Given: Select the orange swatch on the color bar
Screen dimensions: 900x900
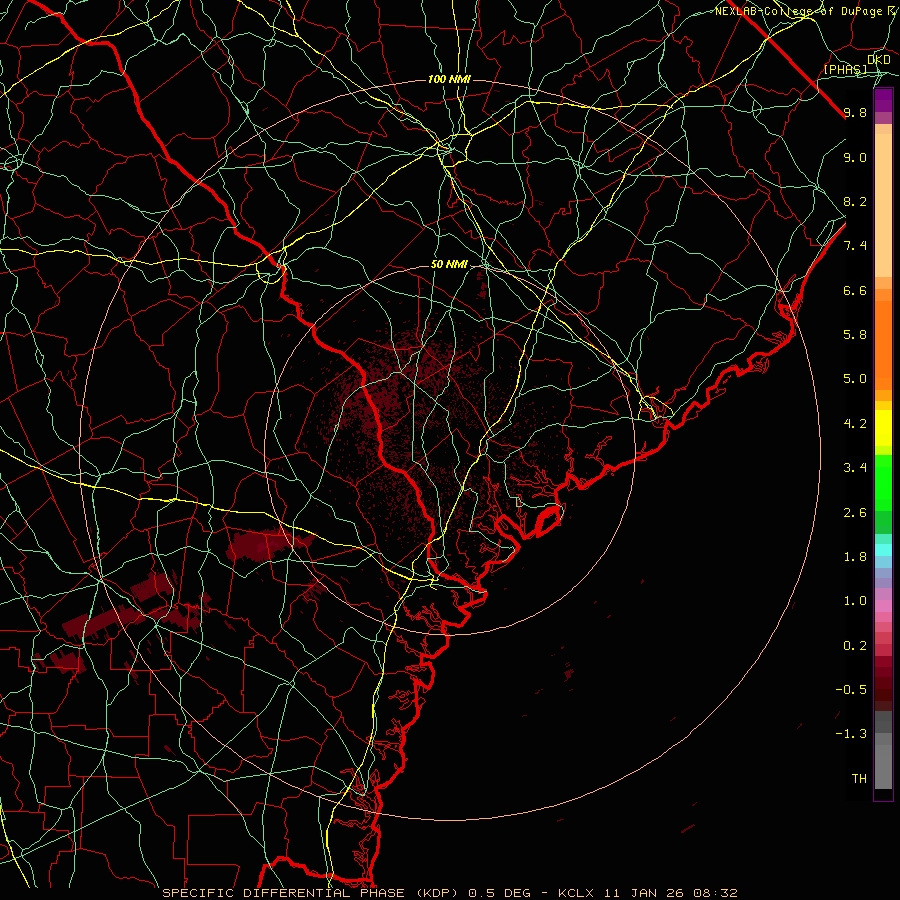Looking at the screenshot, I should (883, 344).
